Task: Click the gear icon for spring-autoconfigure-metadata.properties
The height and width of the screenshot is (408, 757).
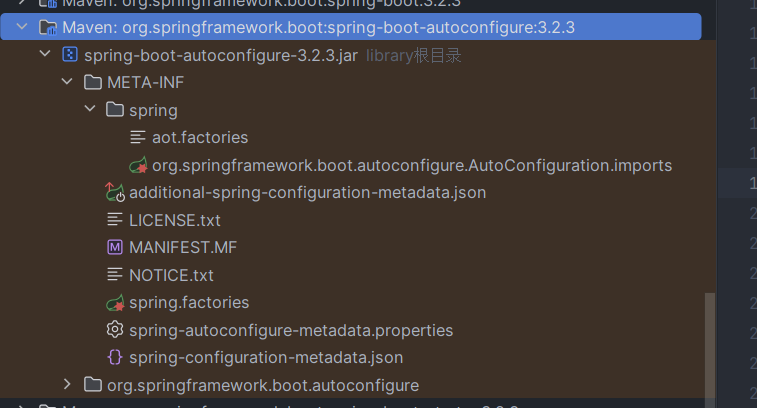Action: (115, 330)
